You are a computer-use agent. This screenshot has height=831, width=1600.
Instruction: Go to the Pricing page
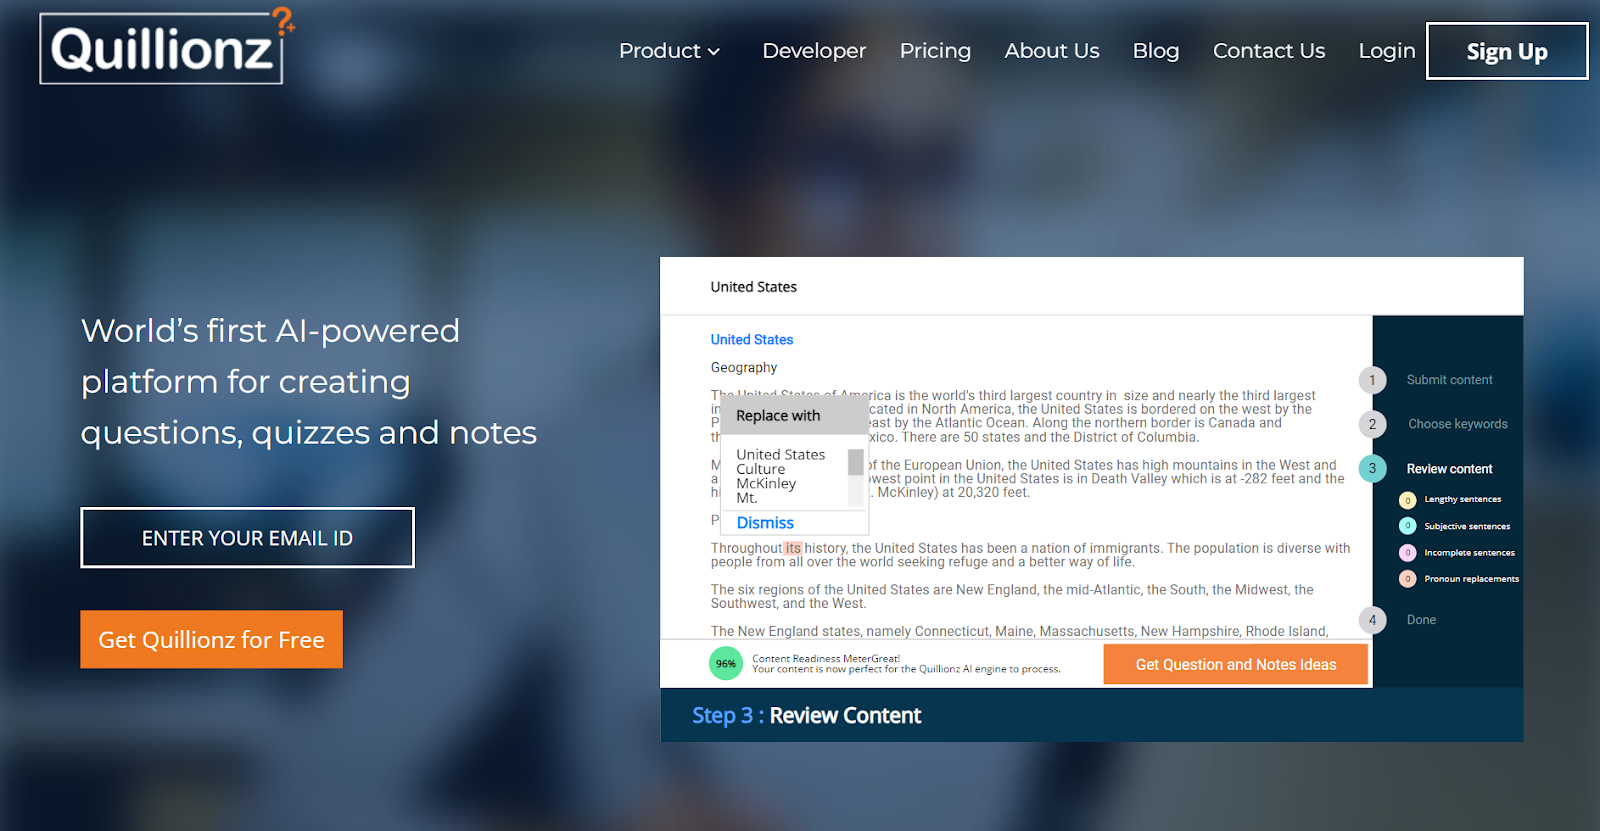click(x=935, y=51)
